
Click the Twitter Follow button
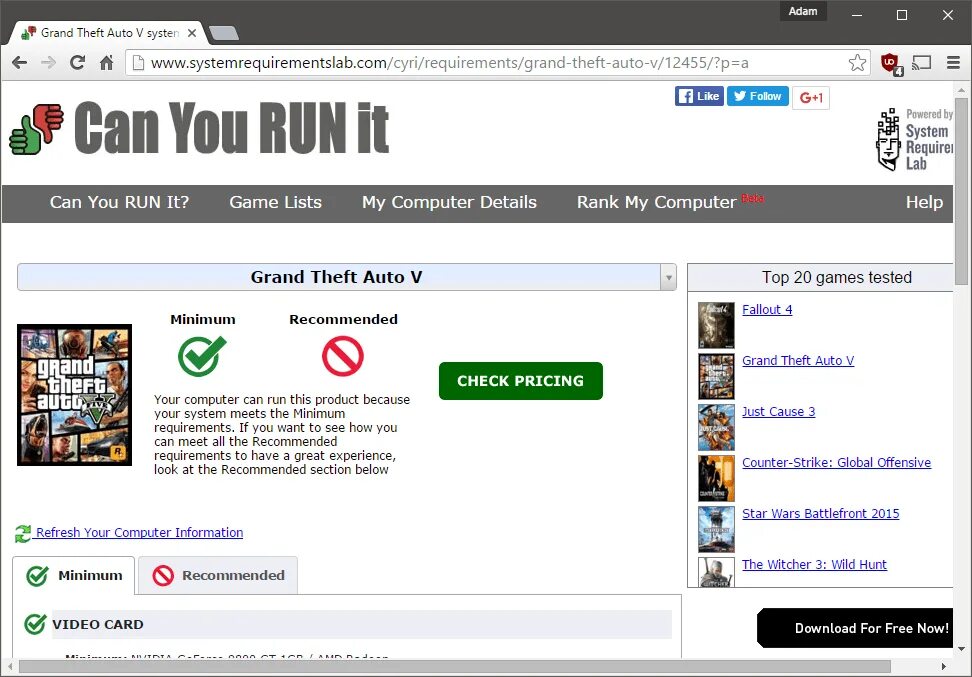click(x=758, y=96)
